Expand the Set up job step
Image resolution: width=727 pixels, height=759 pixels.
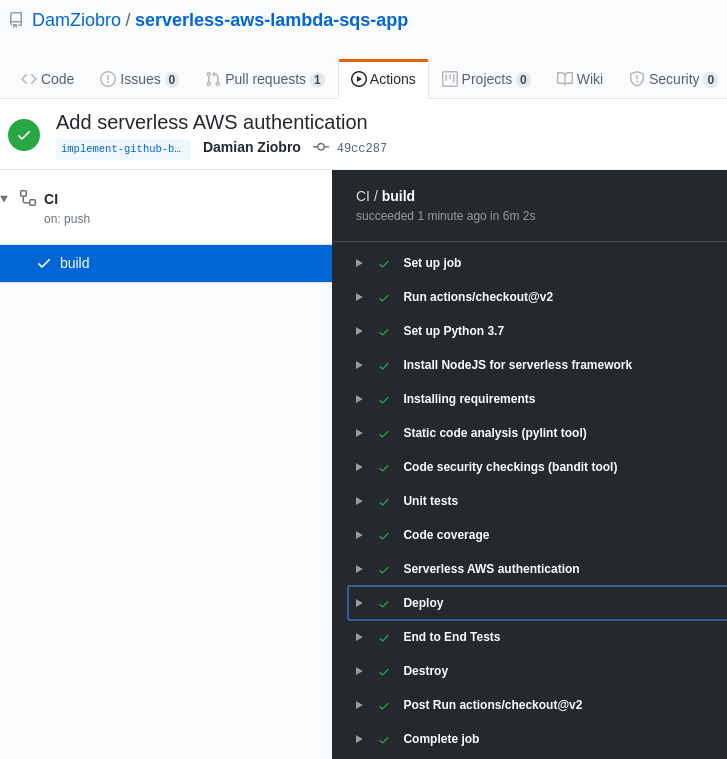[359, 263]
